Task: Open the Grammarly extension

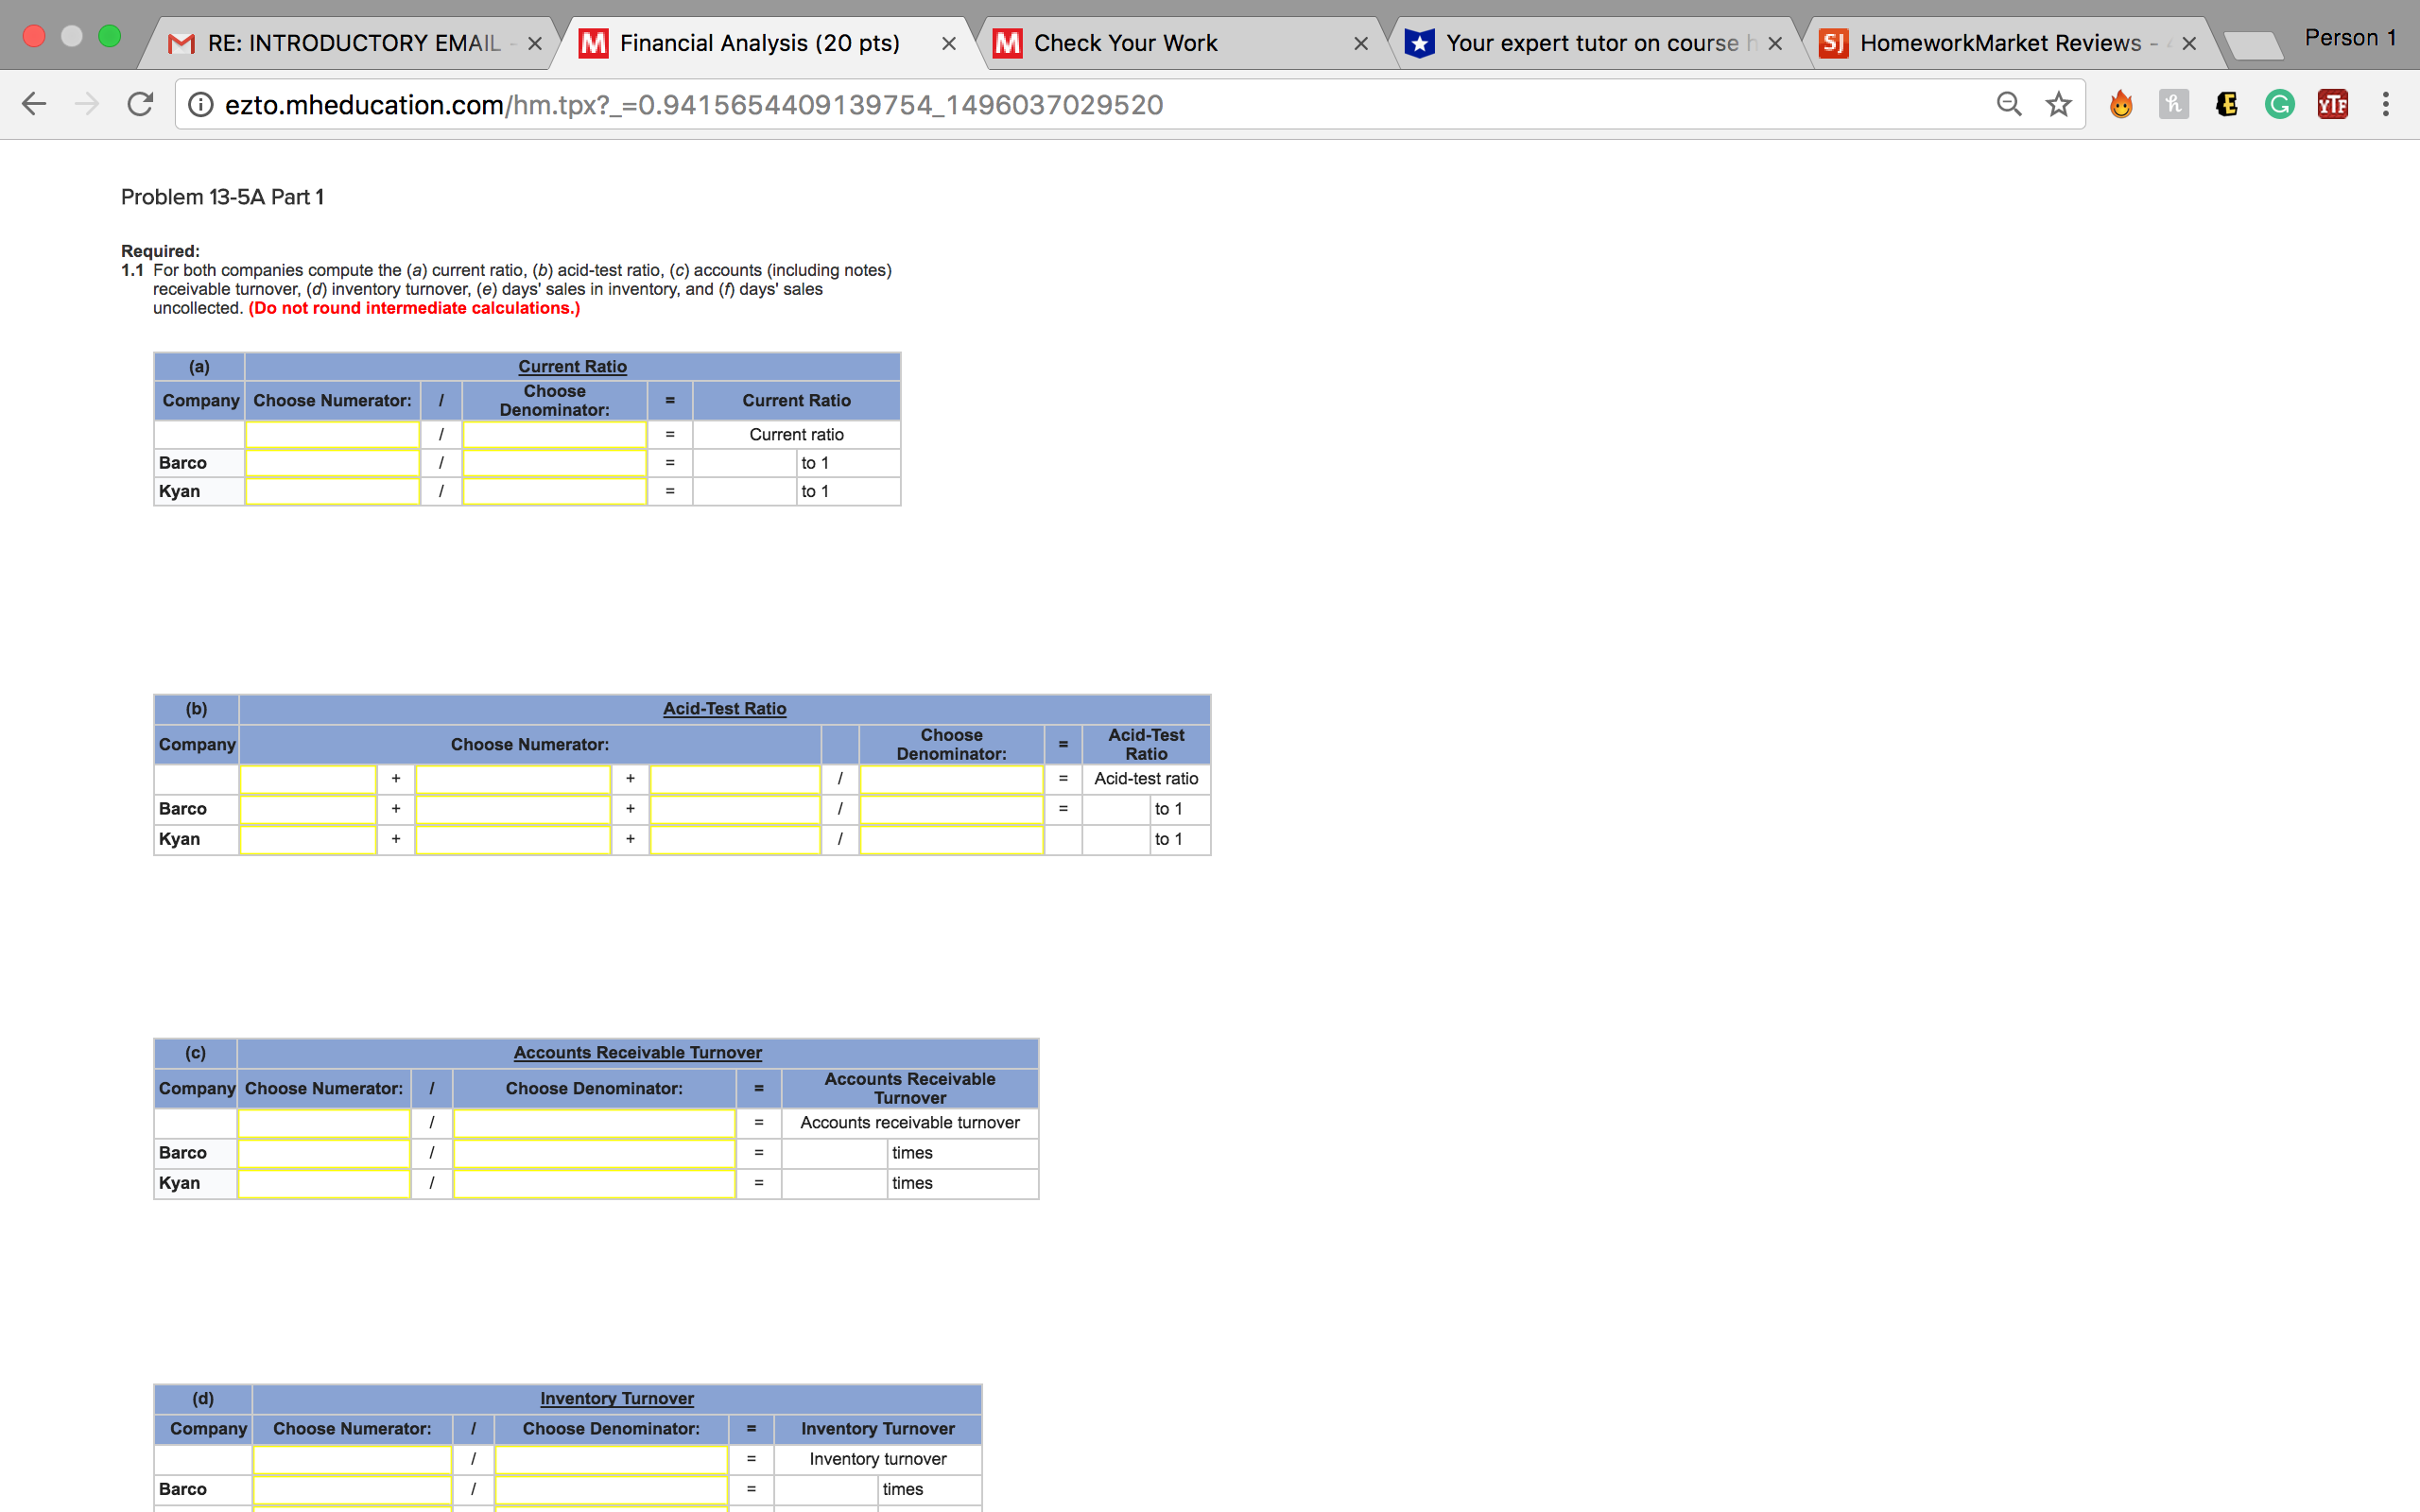Action: [2279, 104]
